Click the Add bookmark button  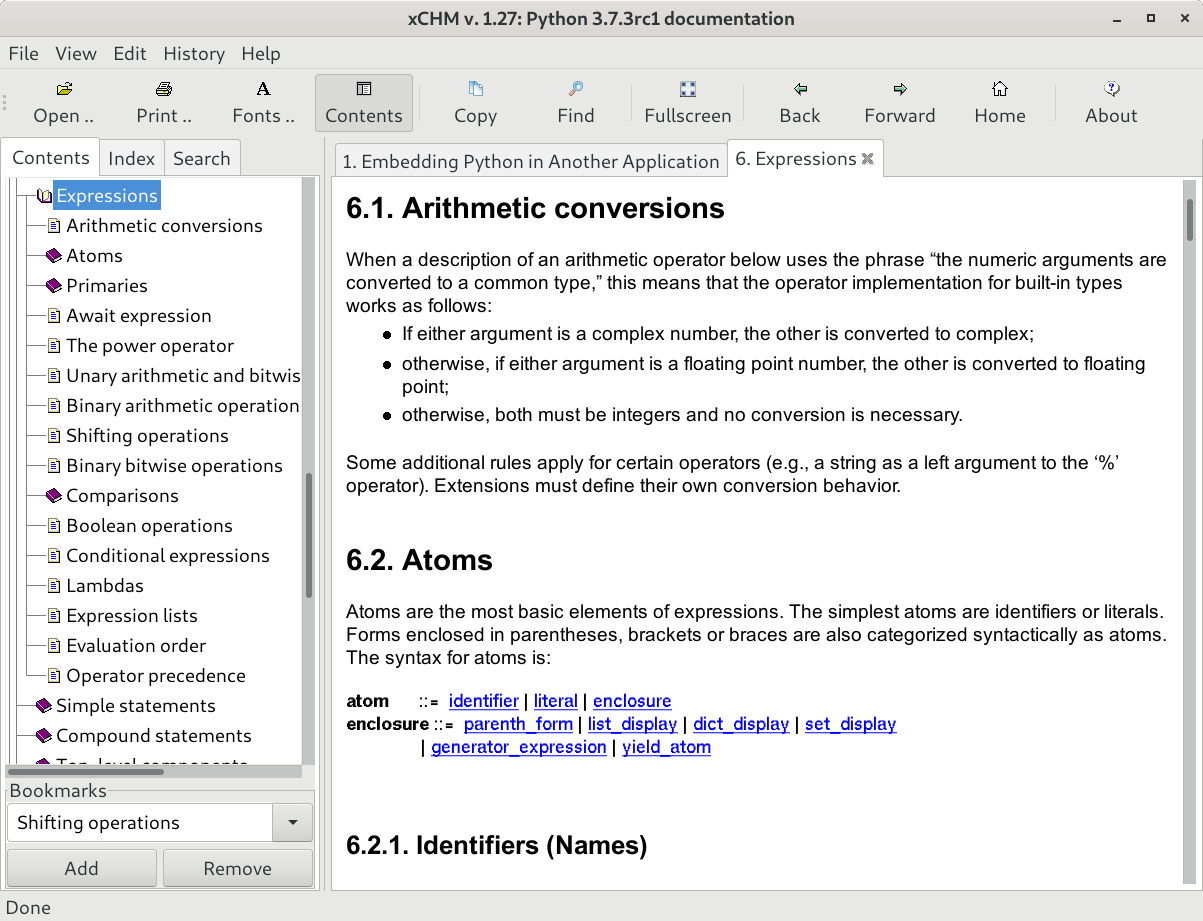click(x=81, y=868)
